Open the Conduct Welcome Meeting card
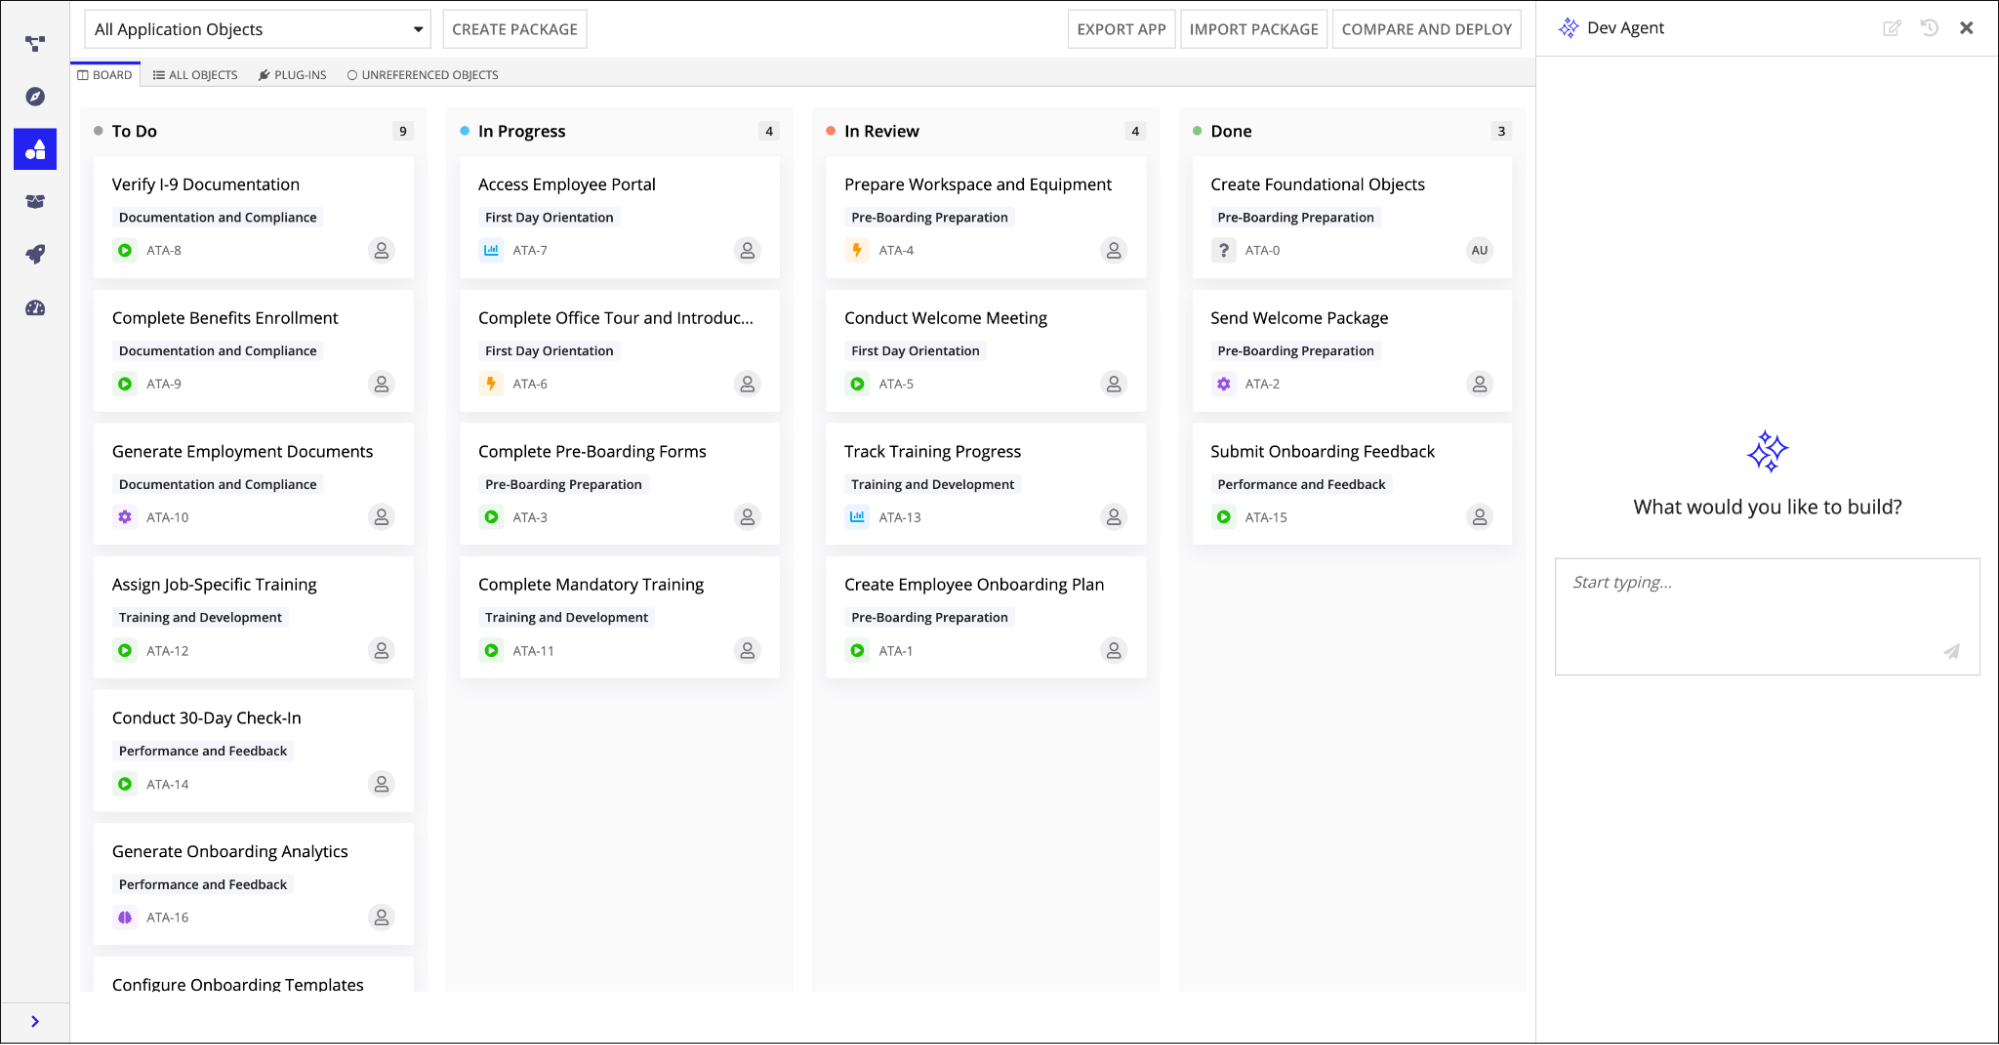The image size is (1999, 1045). coord(986,351)
